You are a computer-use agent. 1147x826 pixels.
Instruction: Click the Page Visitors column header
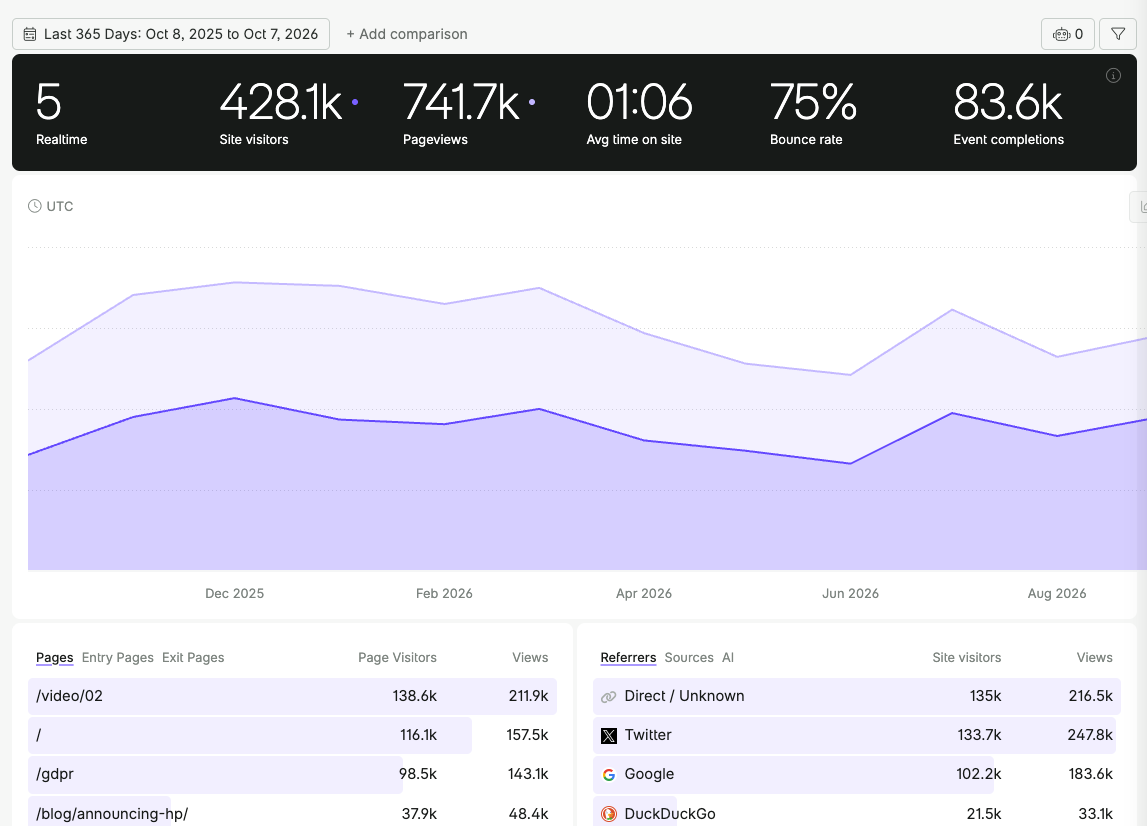tap(397, 657)
